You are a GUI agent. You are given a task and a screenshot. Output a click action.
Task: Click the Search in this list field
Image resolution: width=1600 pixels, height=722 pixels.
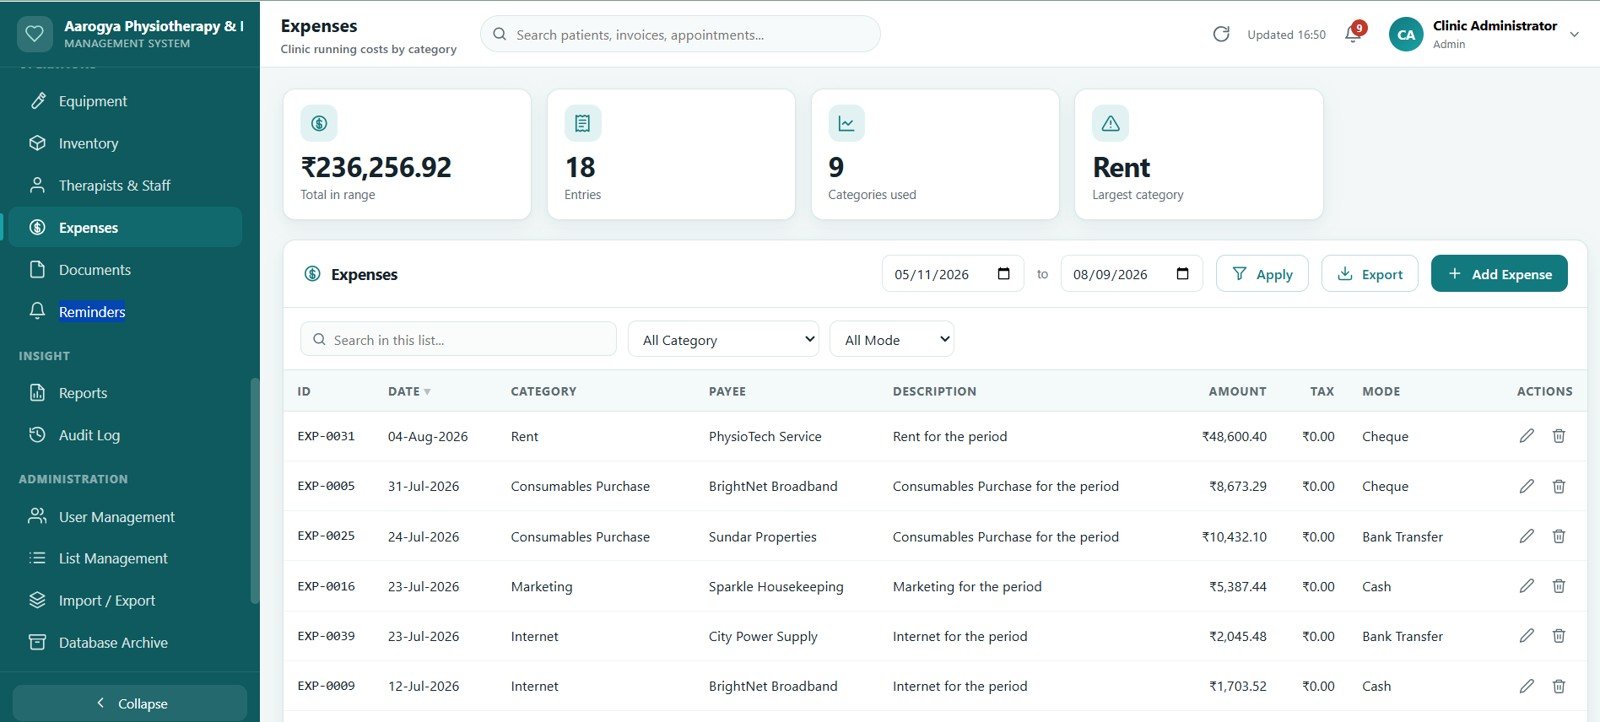458,340
